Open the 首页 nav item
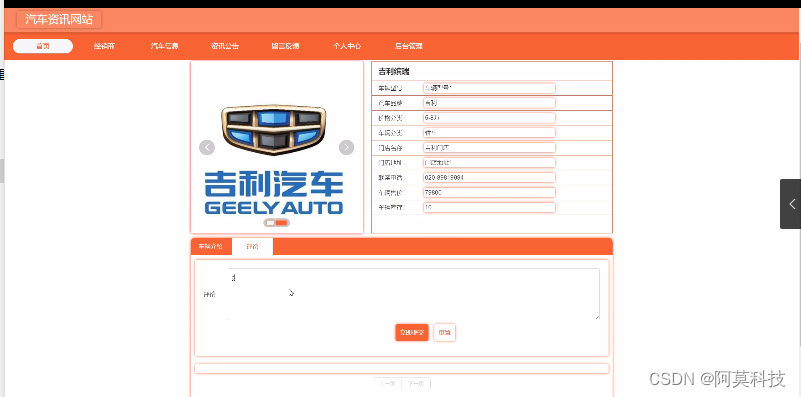This screenshot has width=801, height=397. coord(43,46)
